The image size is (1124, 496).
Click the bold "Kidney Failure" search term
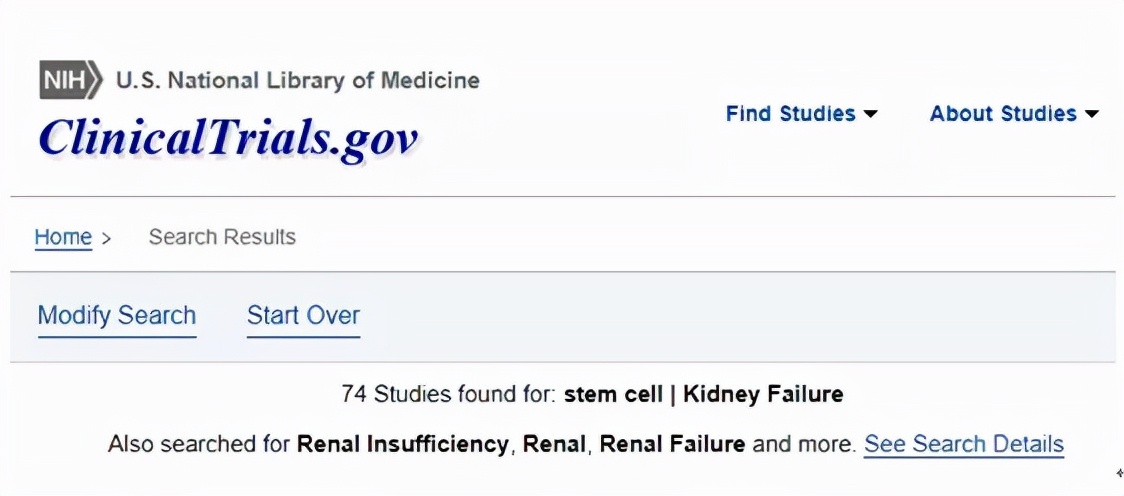click(763, 394)
